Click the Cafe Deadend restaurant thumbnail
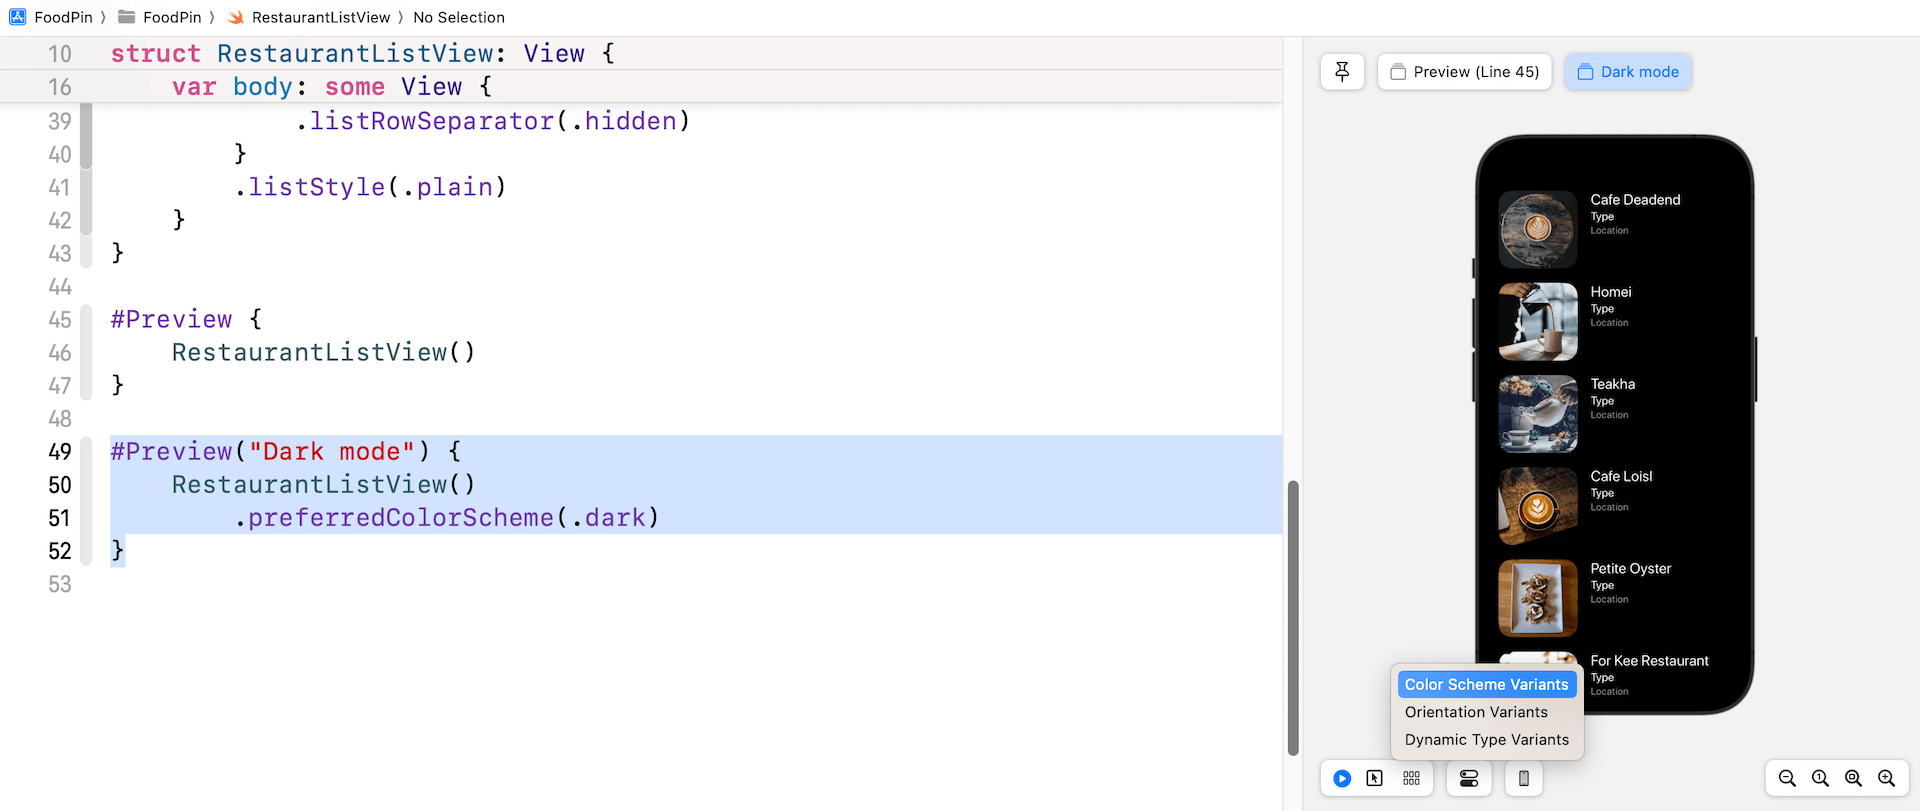Screen dimensions: 1920x811 coord(1537,229)
